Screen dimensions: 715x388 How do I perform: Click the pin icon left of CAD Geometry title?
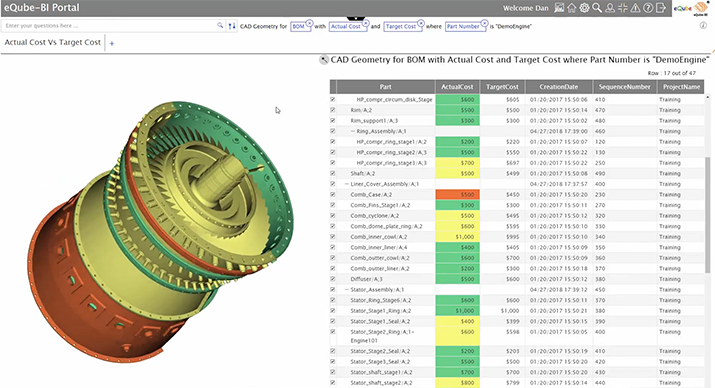[x=323, y=60]
